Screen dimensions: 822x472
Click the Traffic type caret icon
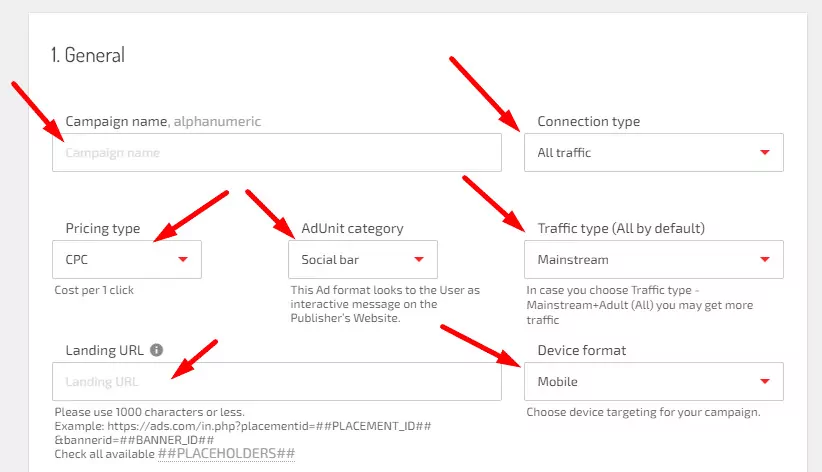[764, 260]
